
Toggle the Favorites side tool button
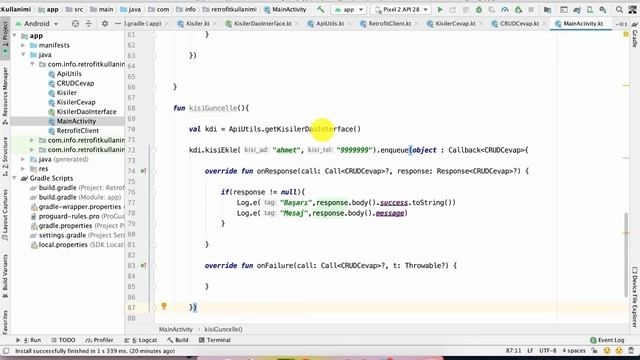pyautogui.click(x=5, y=322)
